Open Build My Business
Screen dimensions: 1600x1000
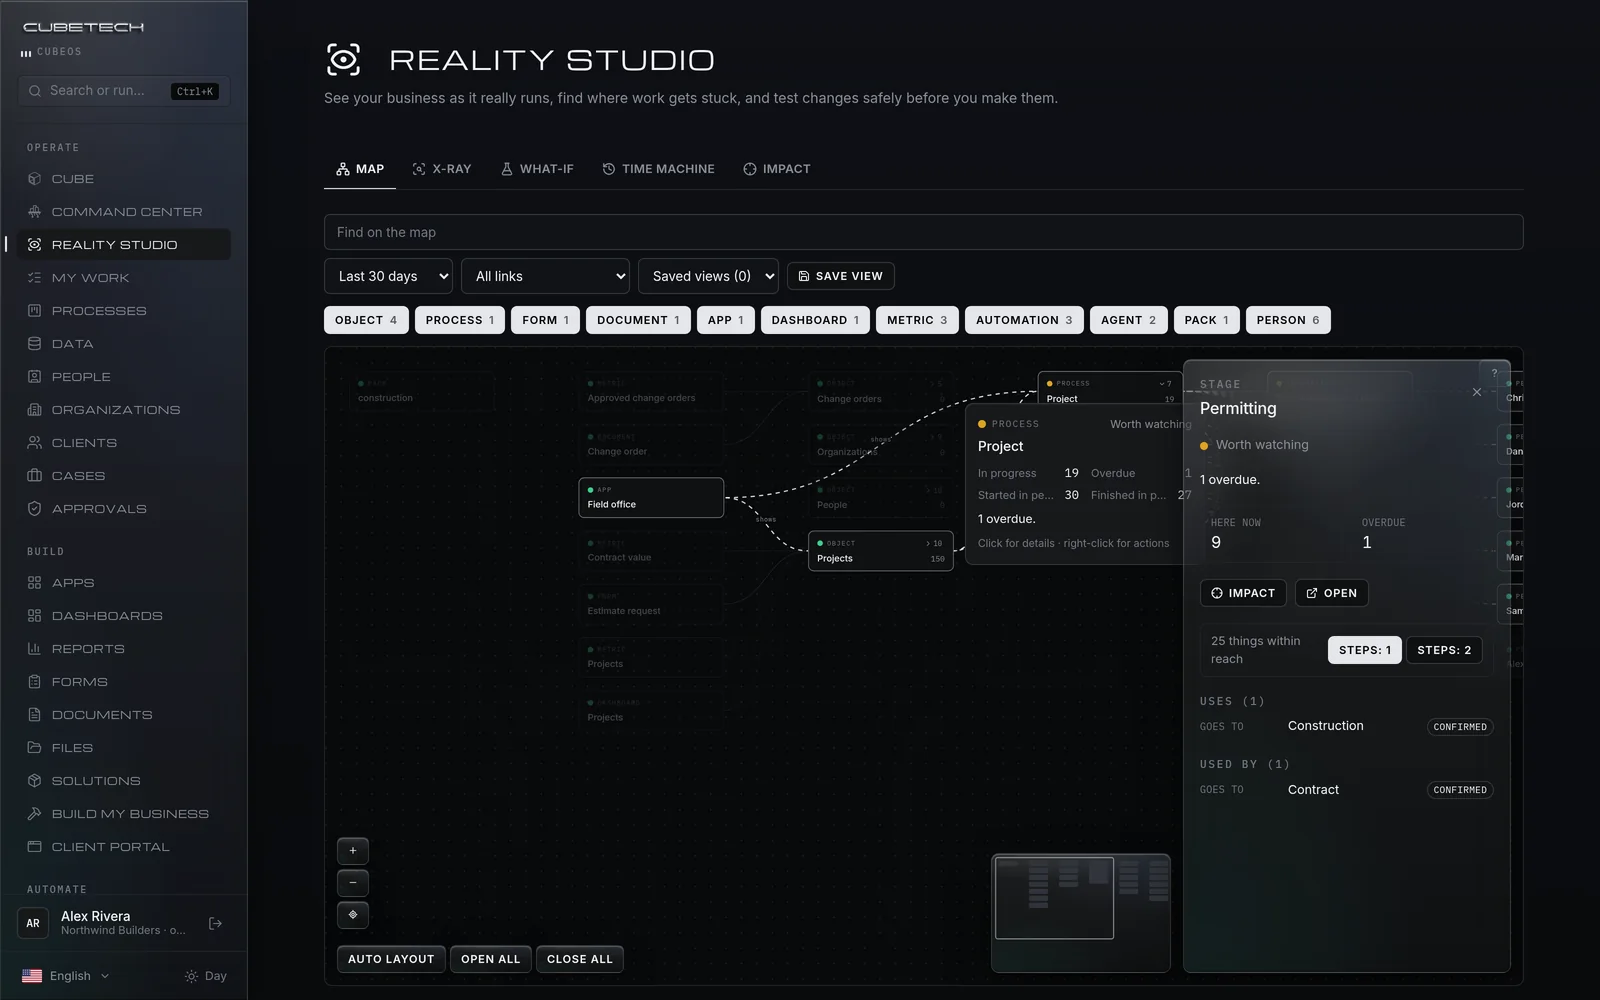(x=124, y=814)
